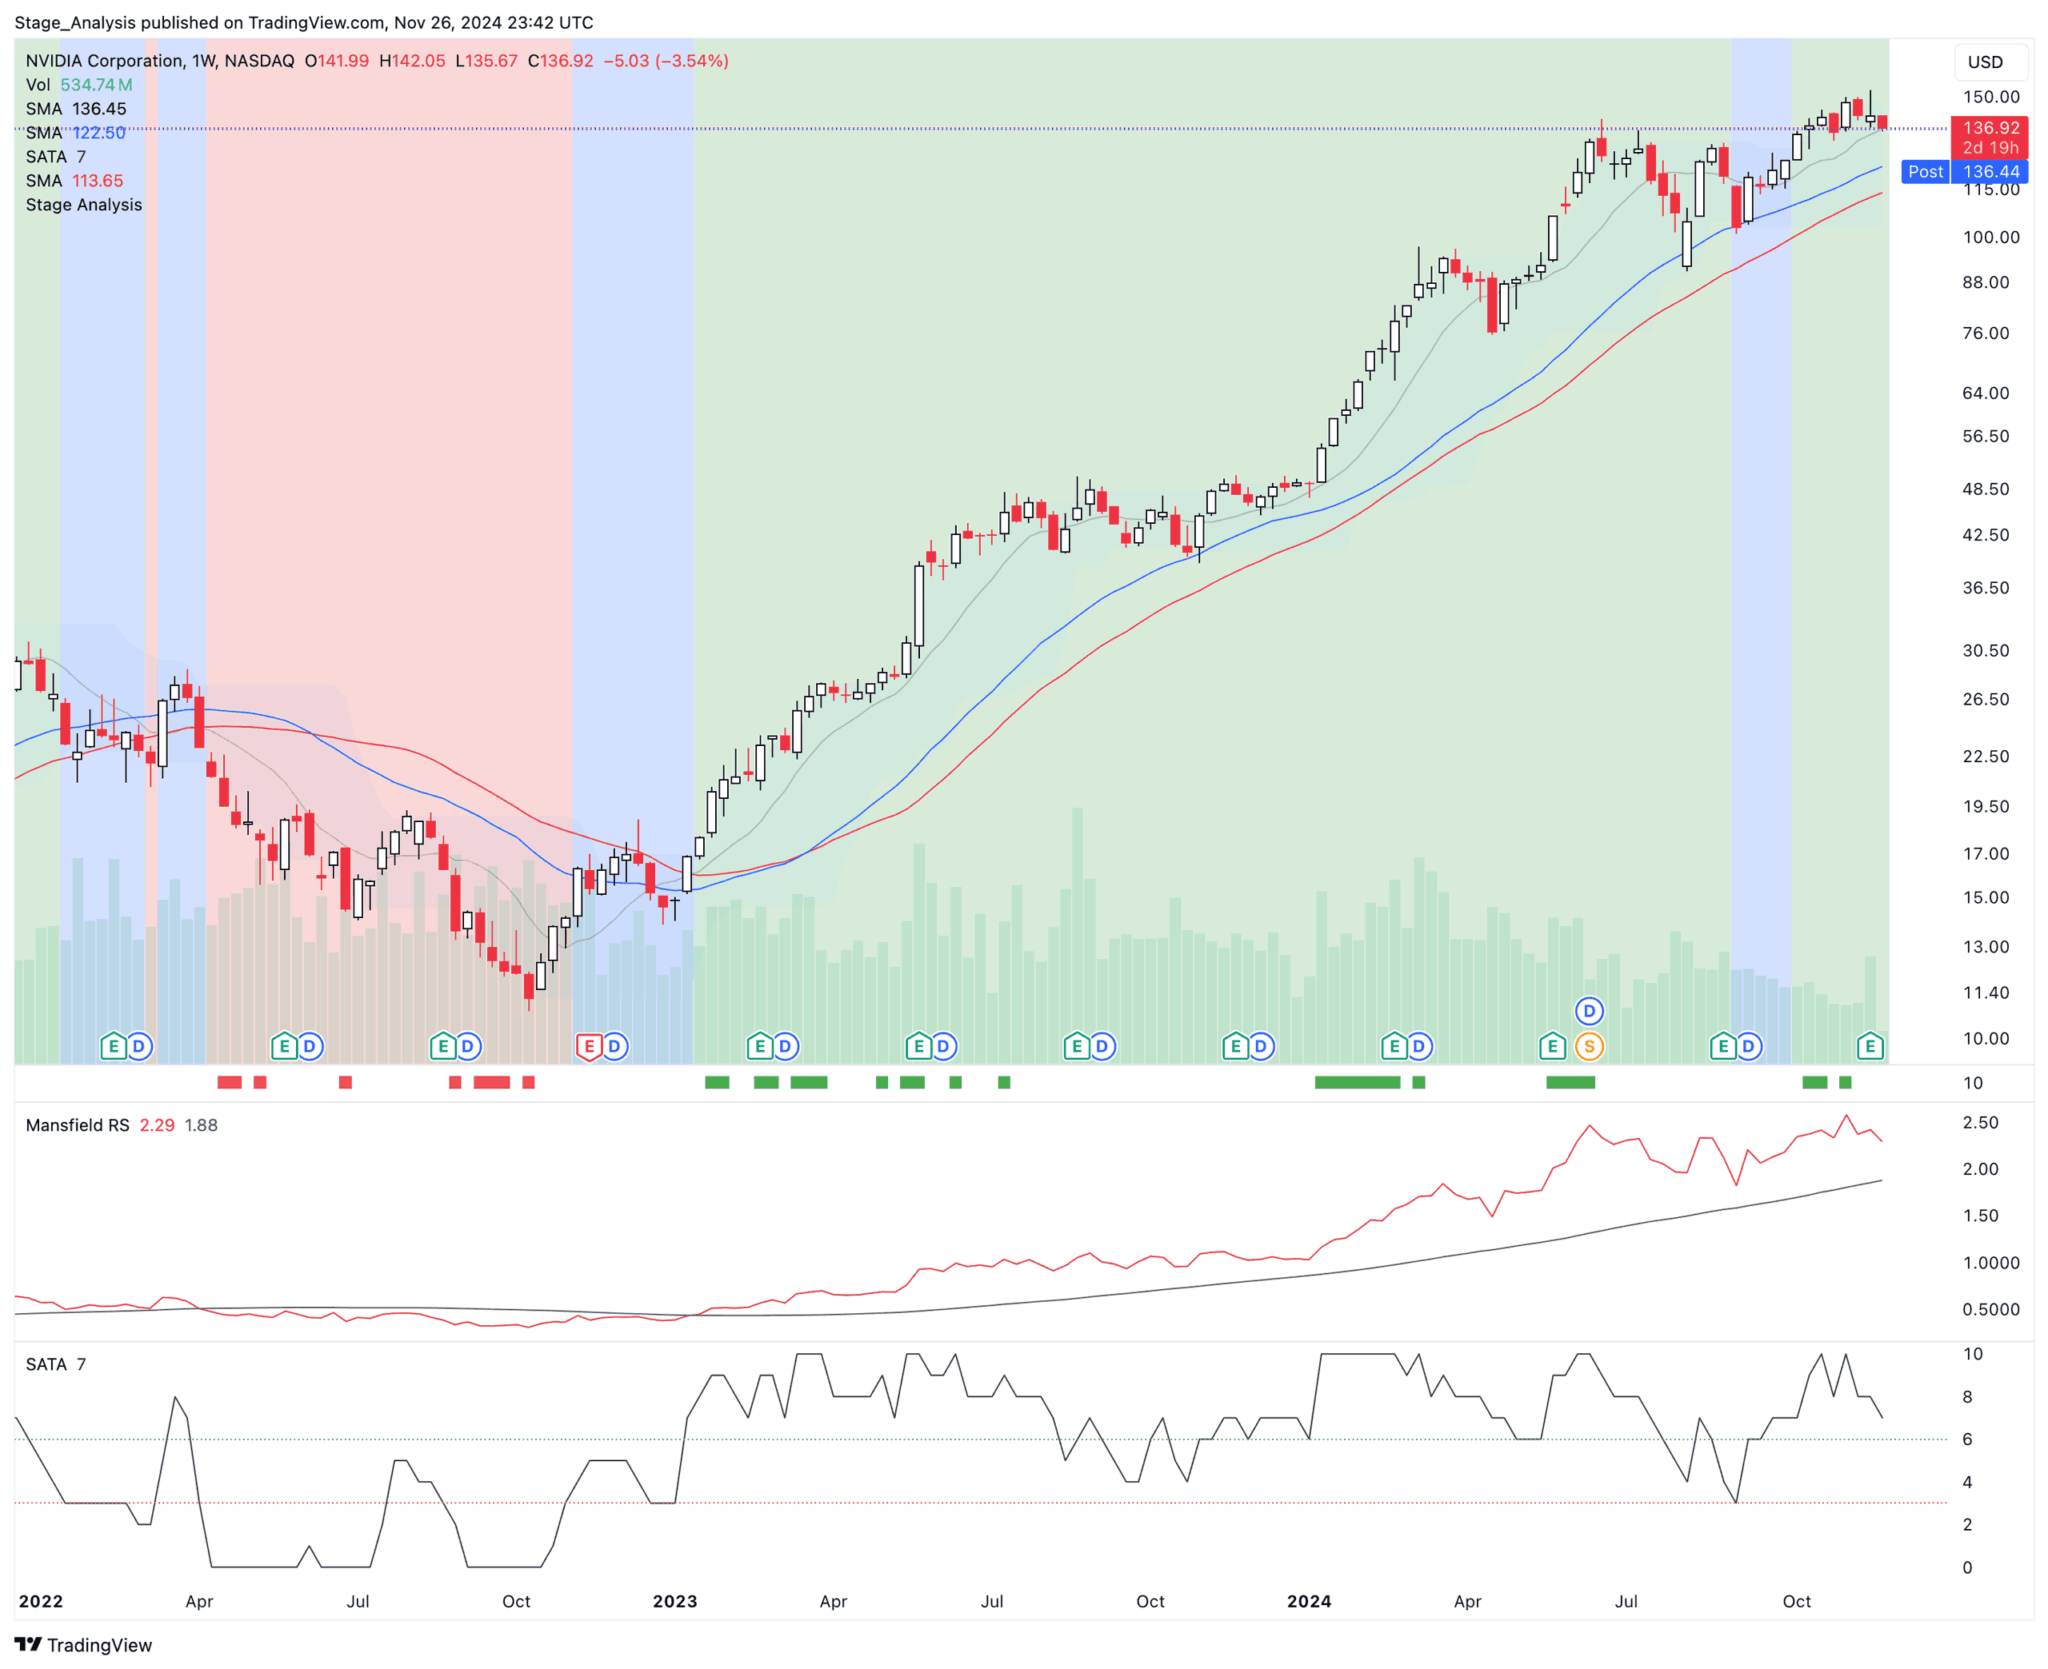Viewport: 2048px width, 1669px height.
Task: Click the TradingView logo at the bottom
Action: 83,1645
